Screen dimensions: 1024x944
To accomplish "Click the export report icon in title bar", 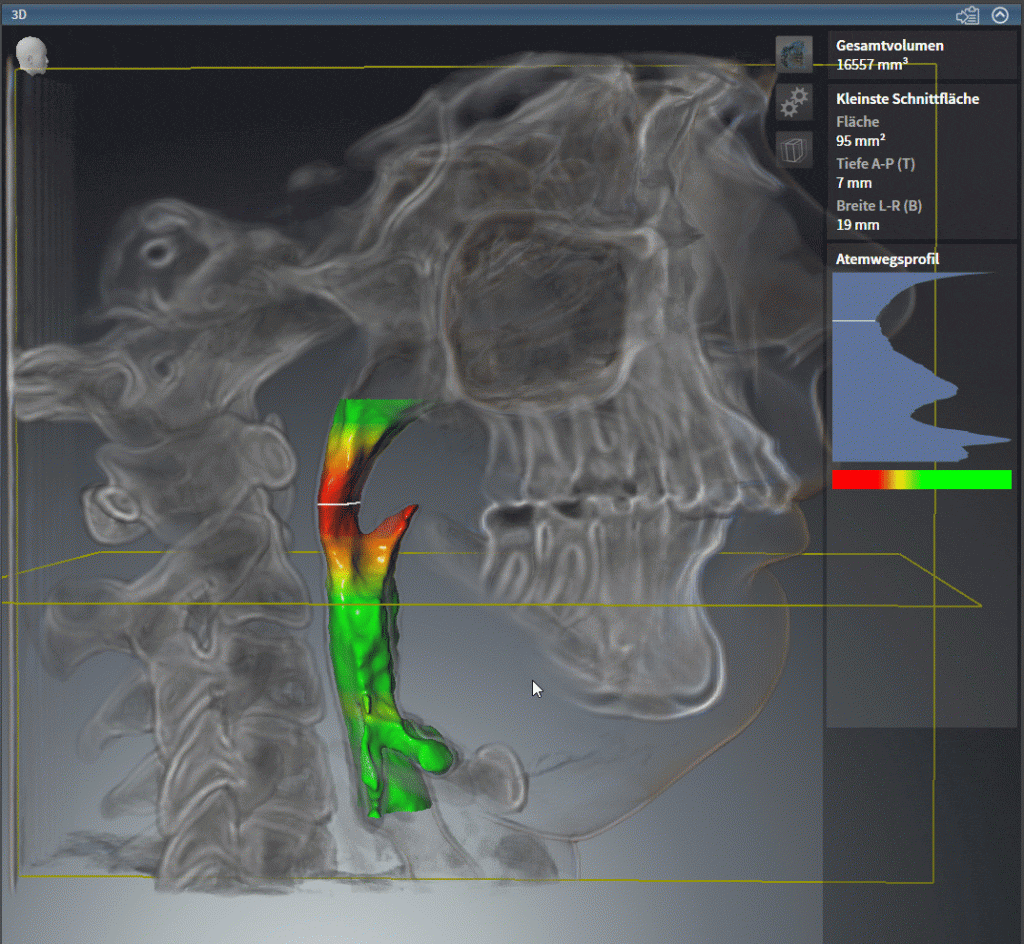I will click(968, 15).
